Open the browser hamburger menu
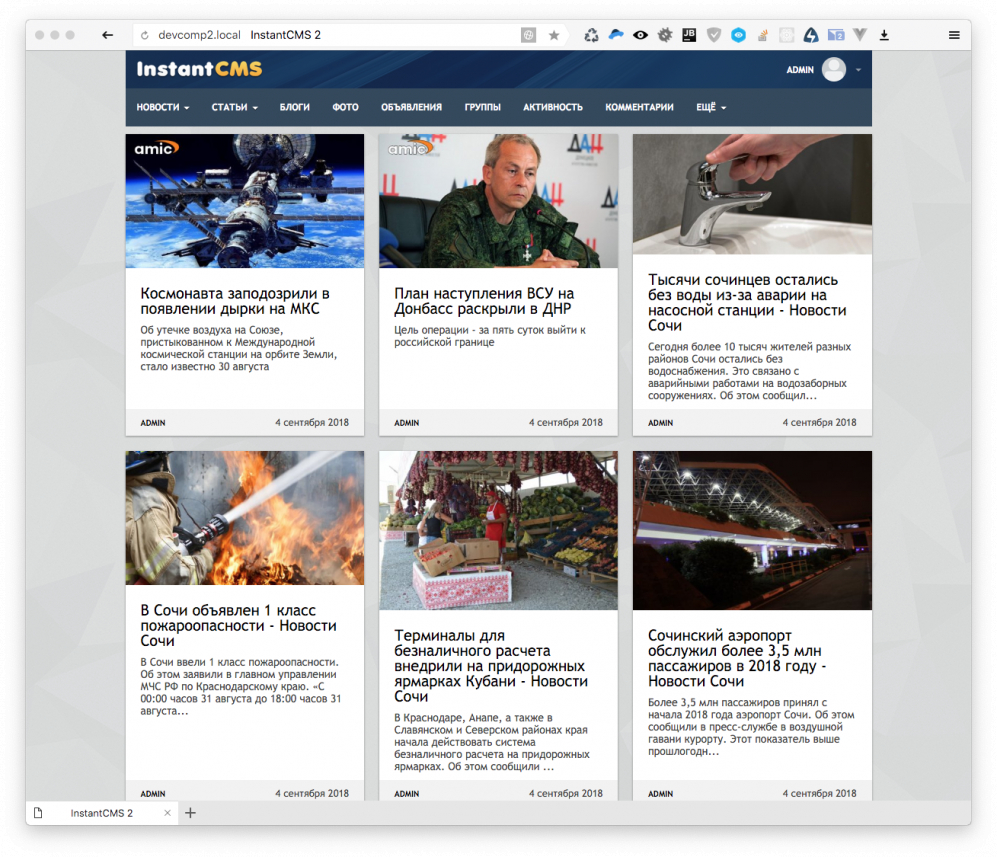 point(954,36)
